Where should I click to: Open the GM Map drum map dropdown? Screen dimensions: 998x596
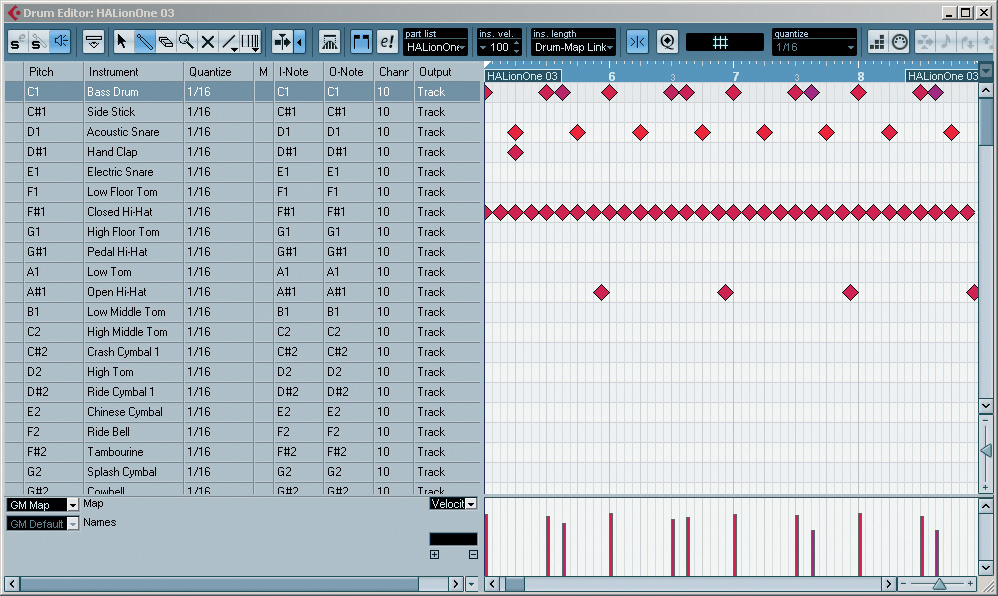(42, 505)
